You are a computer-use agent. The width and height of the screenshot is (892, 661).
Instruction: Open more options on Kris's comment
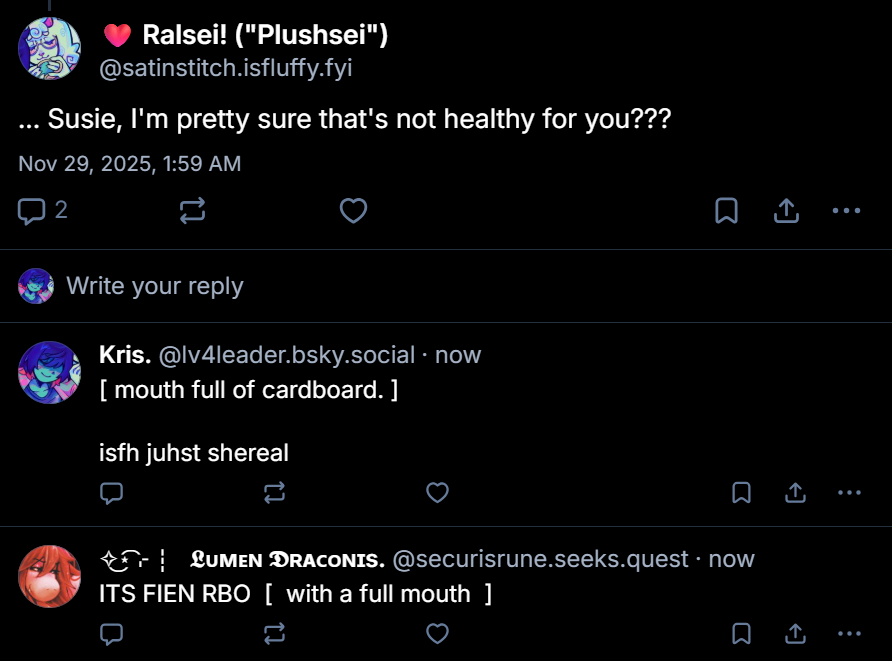[x=849, y=492]
